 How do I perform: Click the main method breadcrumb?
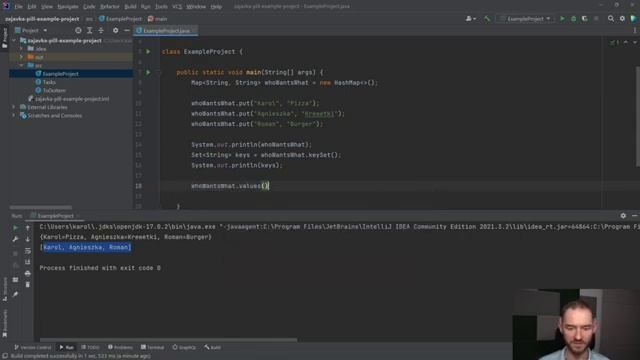point(158,19)
